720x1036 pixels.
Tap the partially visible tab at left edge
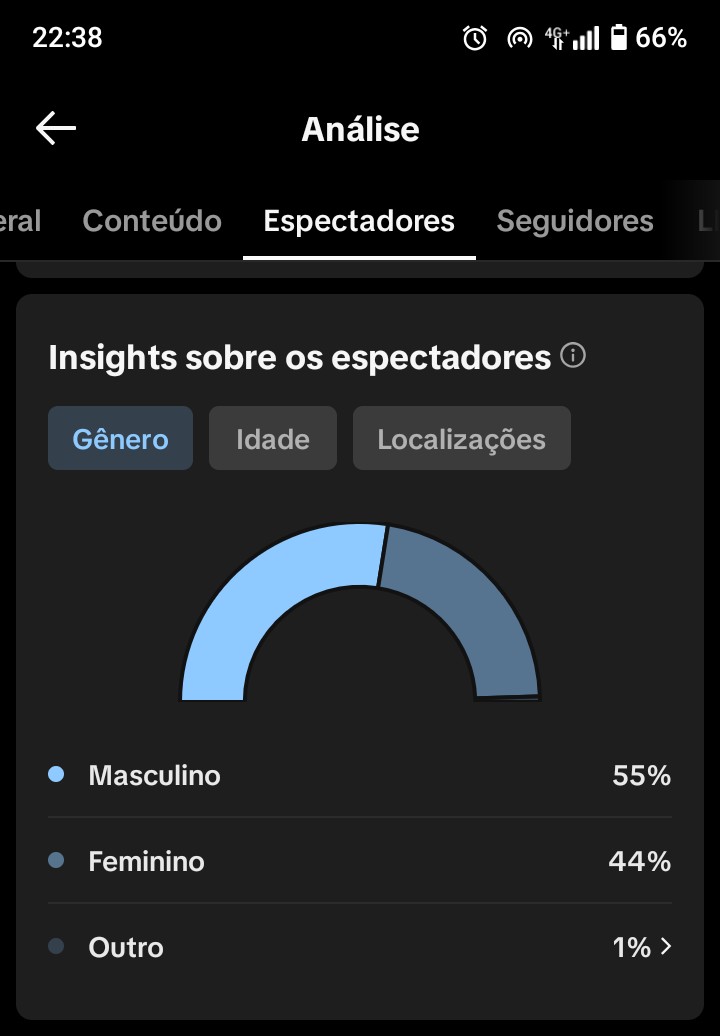pyautogui.click(x=20, y=221)
